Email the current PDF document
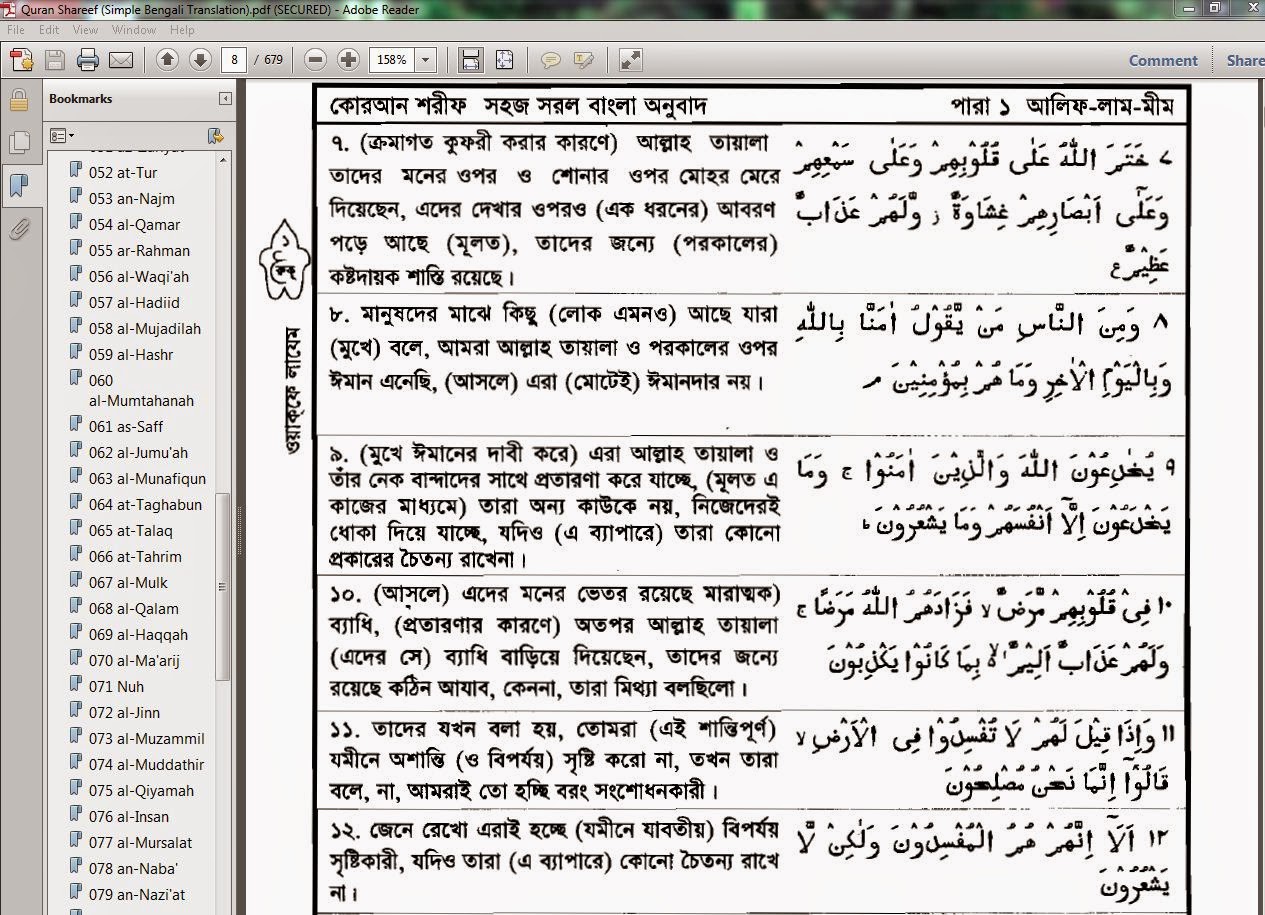This screenshot has width=1265, height=915. (x=119, y=60)
